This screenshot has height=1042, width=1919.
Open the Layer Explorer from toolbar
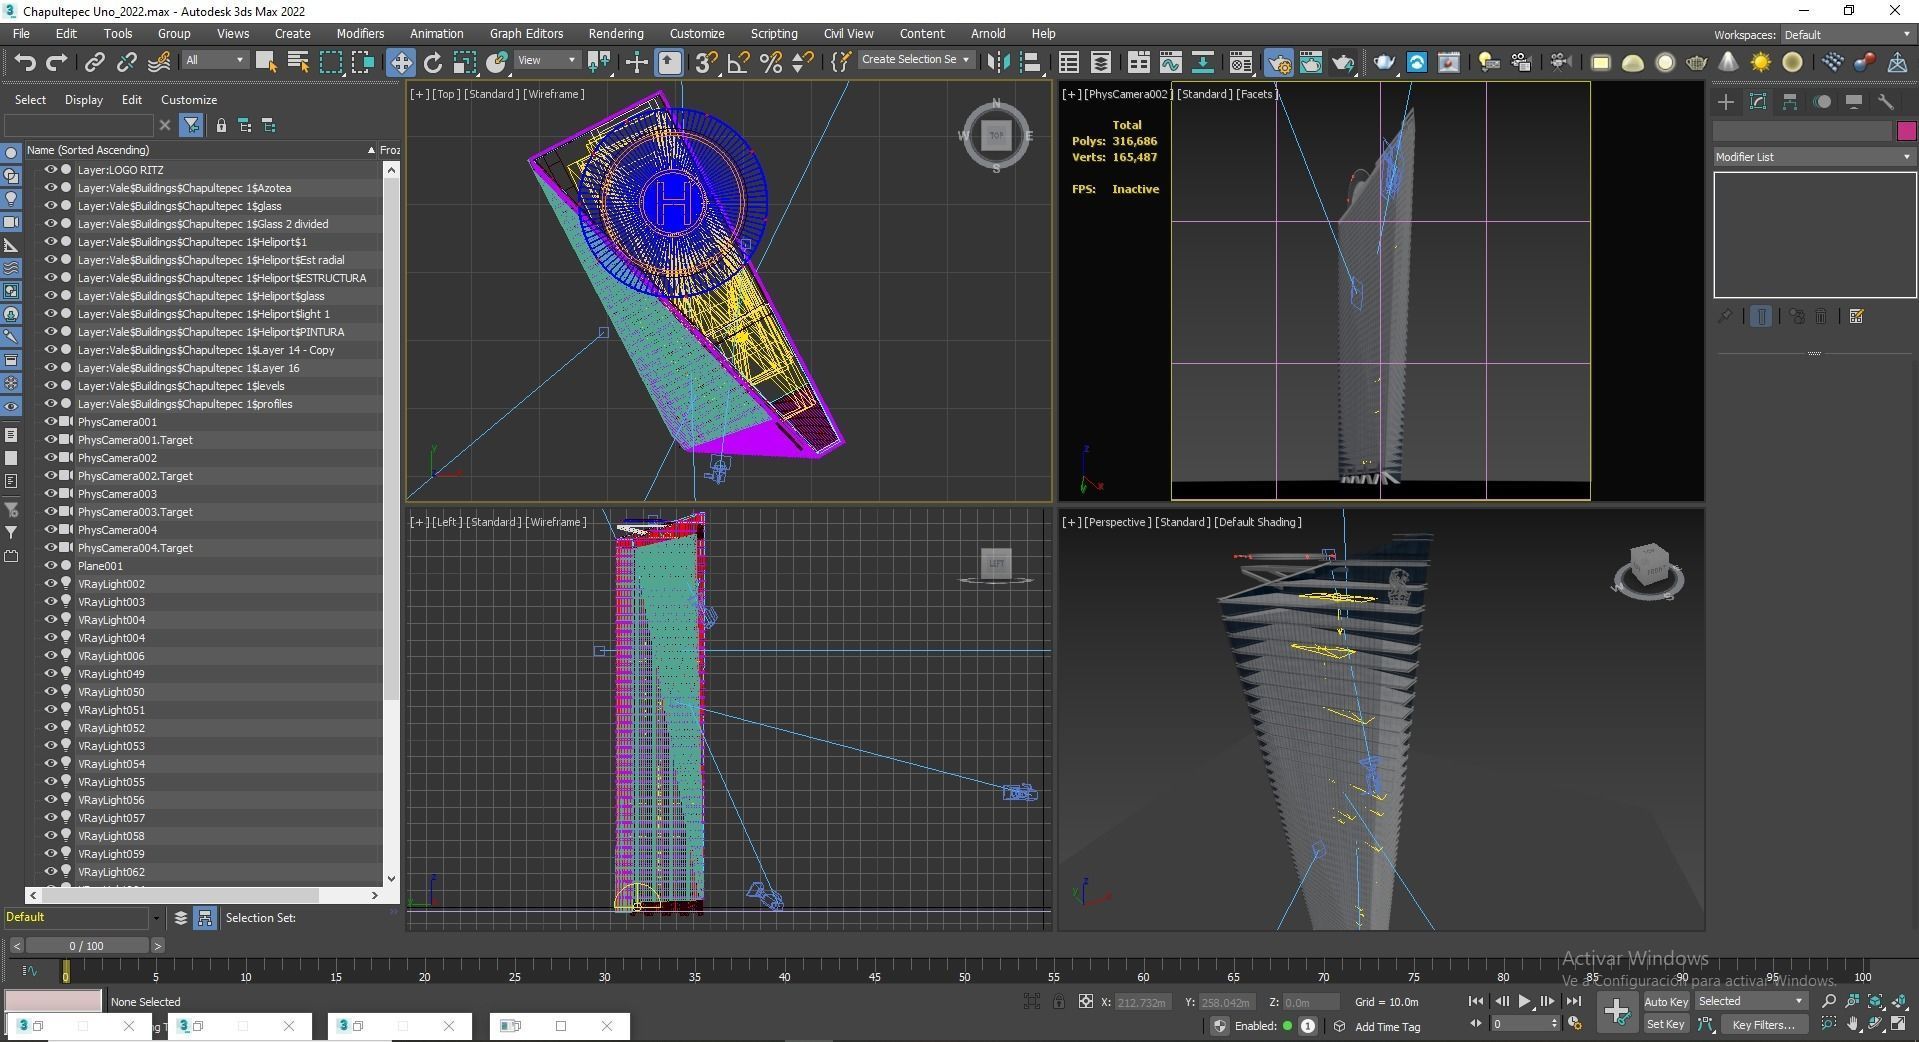coord(1100,62)
